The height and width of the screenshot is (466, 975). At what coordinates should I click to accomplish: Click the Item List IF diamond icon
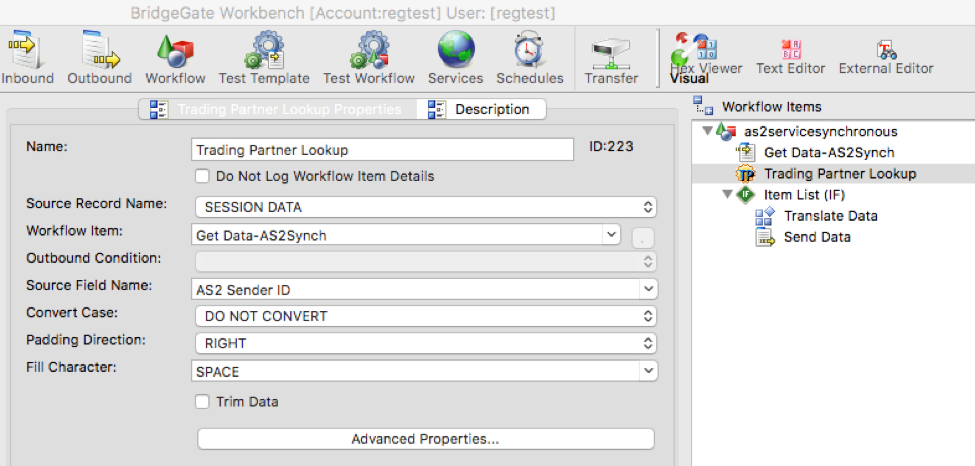coord(745,195)
